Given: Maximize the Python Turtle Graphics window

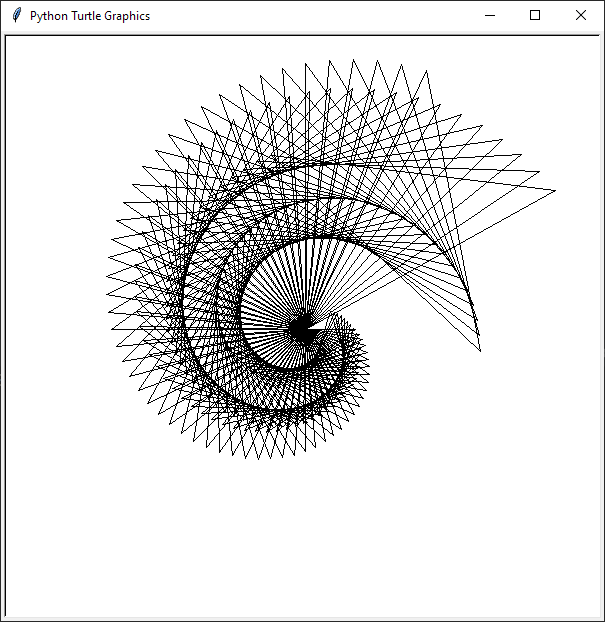Looking at the screenshot, I should pos(535,15).
